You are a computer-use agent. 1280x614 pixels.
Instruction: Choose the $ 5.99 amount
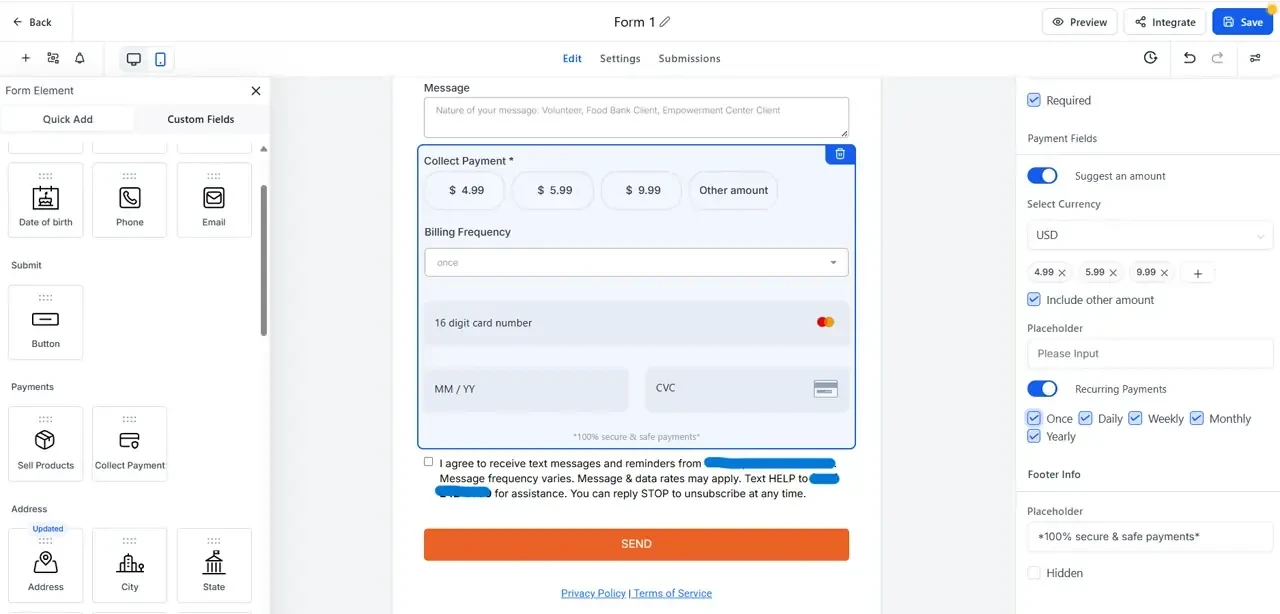tap(554, 190)
